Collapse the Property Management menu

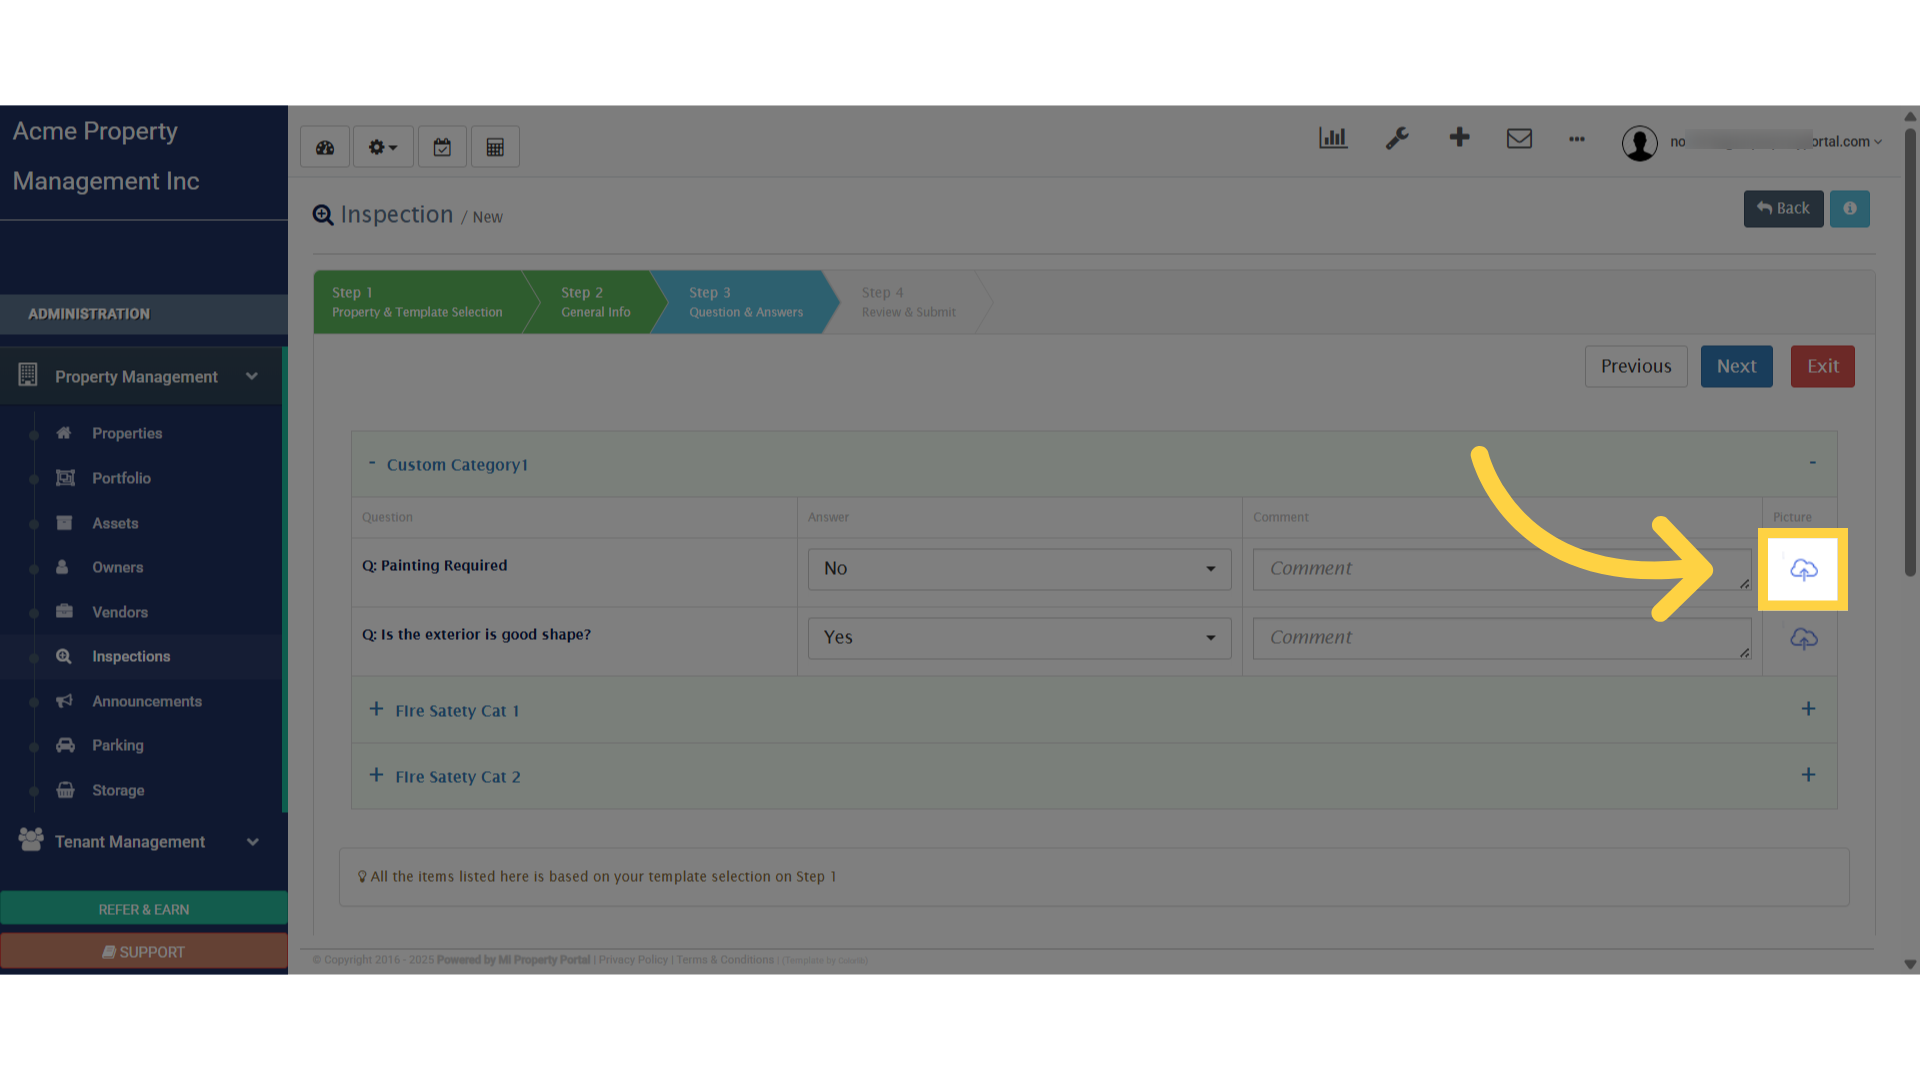coord(142,377)
